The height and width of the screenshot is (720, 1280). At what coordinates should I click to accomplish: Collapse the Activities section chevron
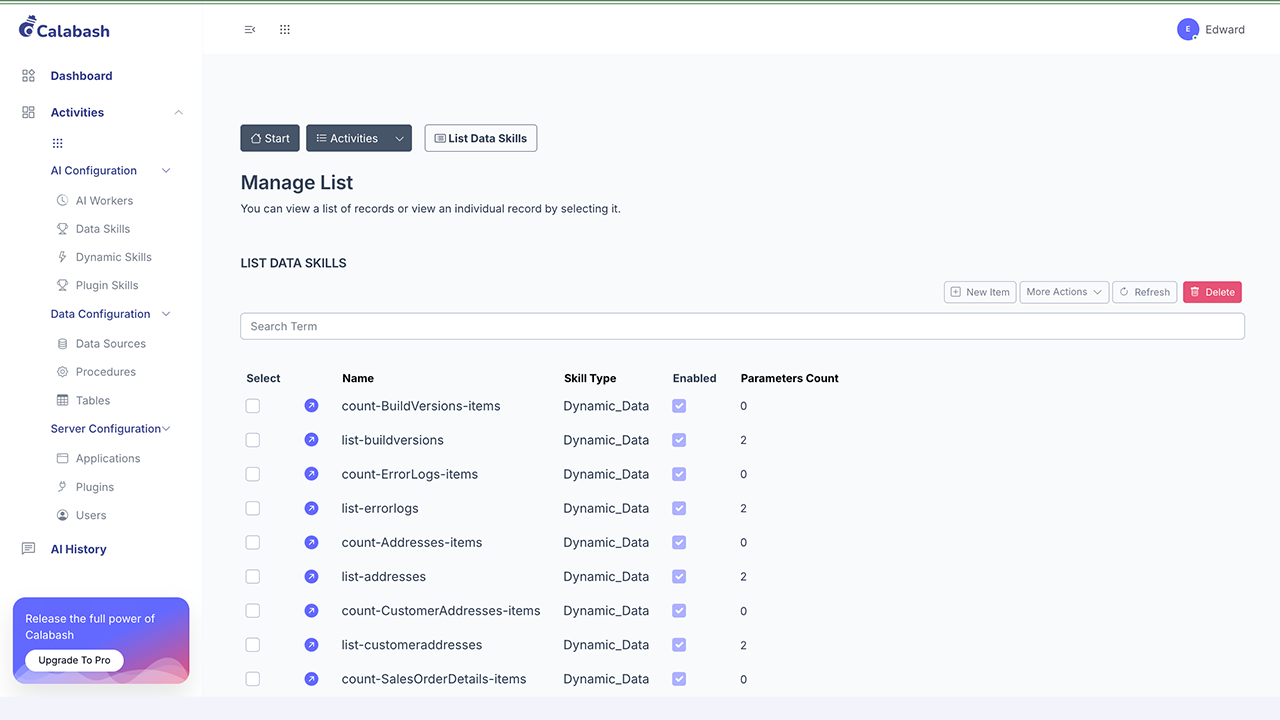(x=179, y=113)
